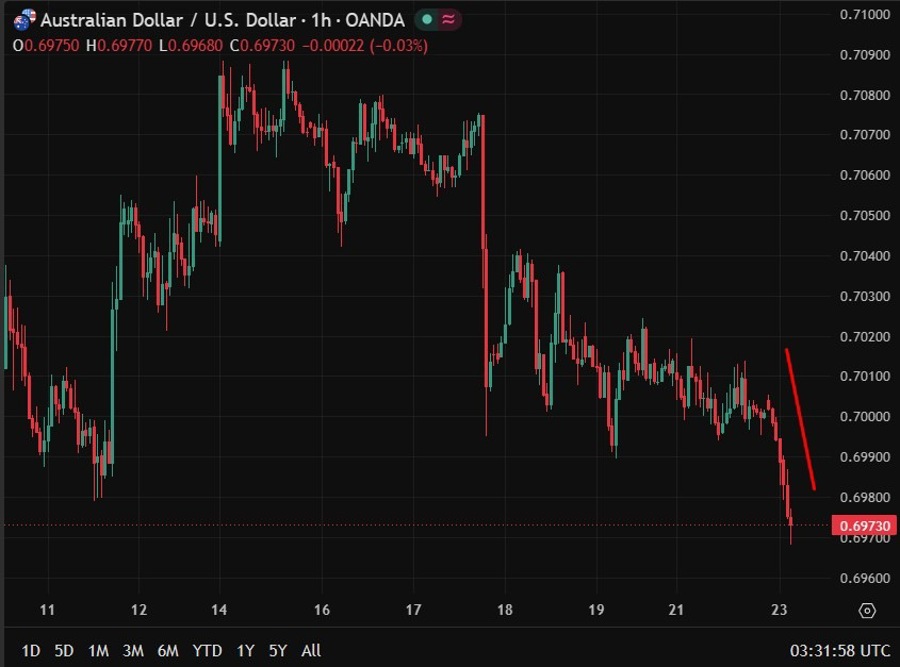
Task: Click date label 16 on time axis
Action: tap(322, 610)
